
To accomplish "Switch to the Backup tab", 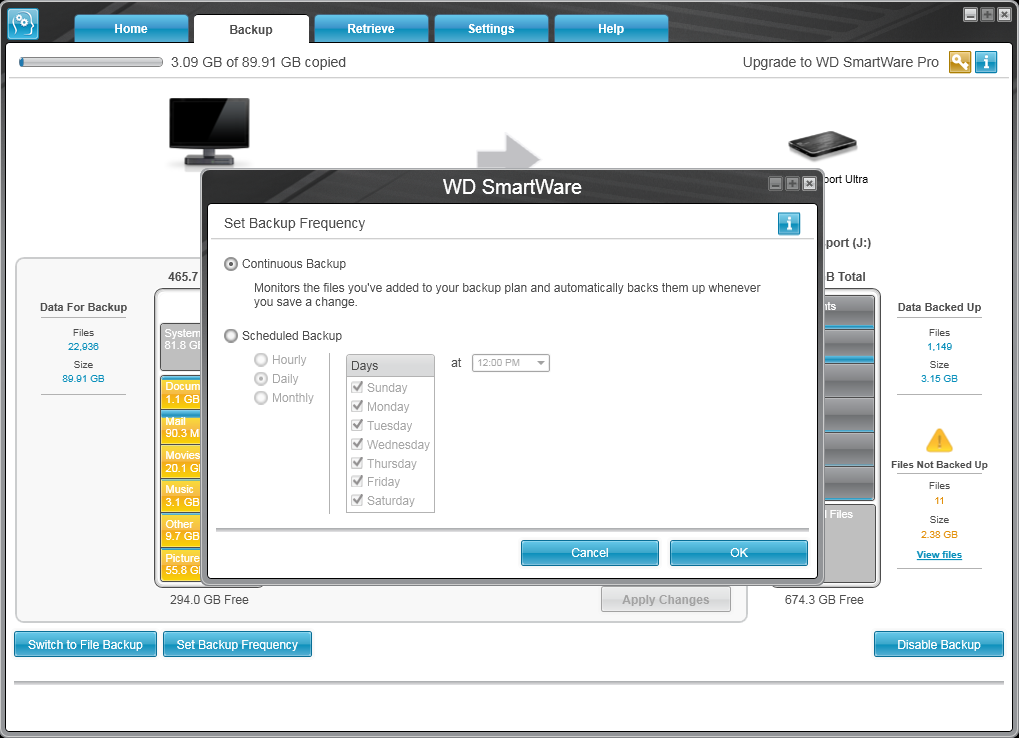I will coord(251,29).
